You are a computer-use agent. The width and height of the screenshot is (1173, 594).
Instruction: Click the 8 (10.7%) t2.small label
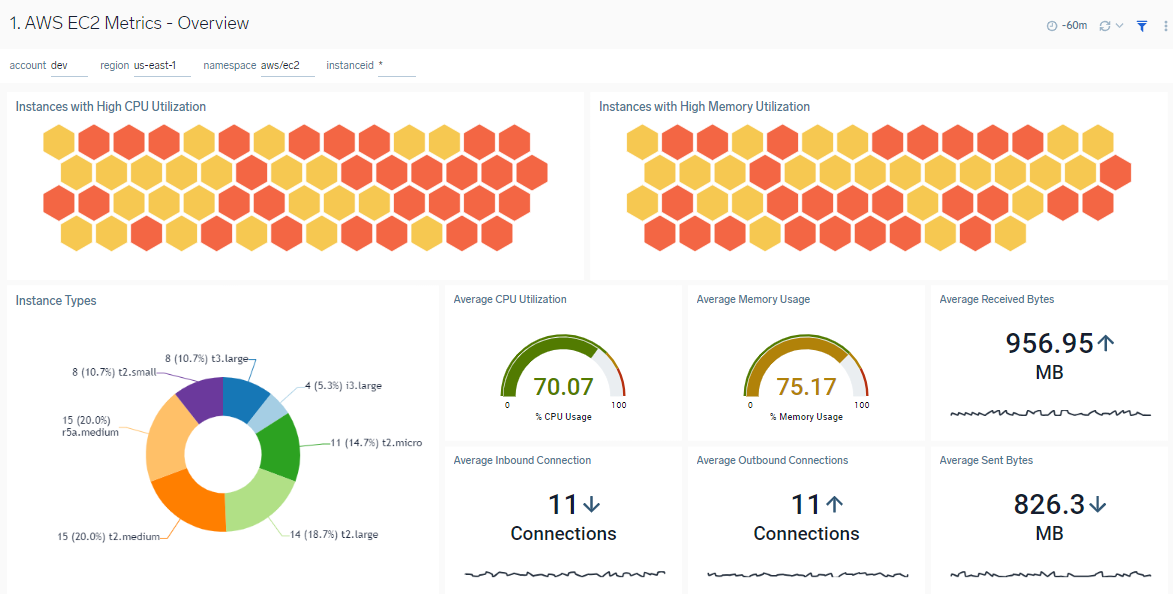coord(114,373)
